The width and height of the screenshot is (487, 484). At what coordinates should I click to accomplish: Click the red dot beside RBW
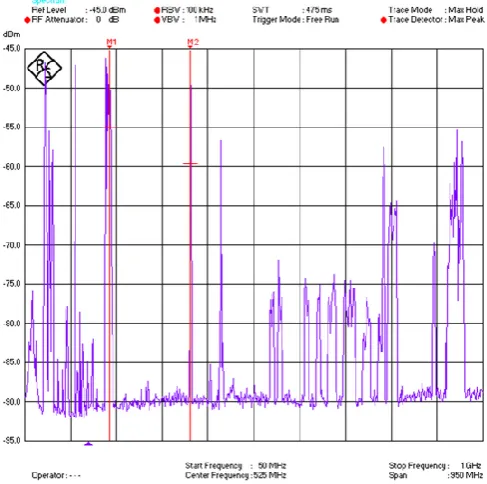157,10
